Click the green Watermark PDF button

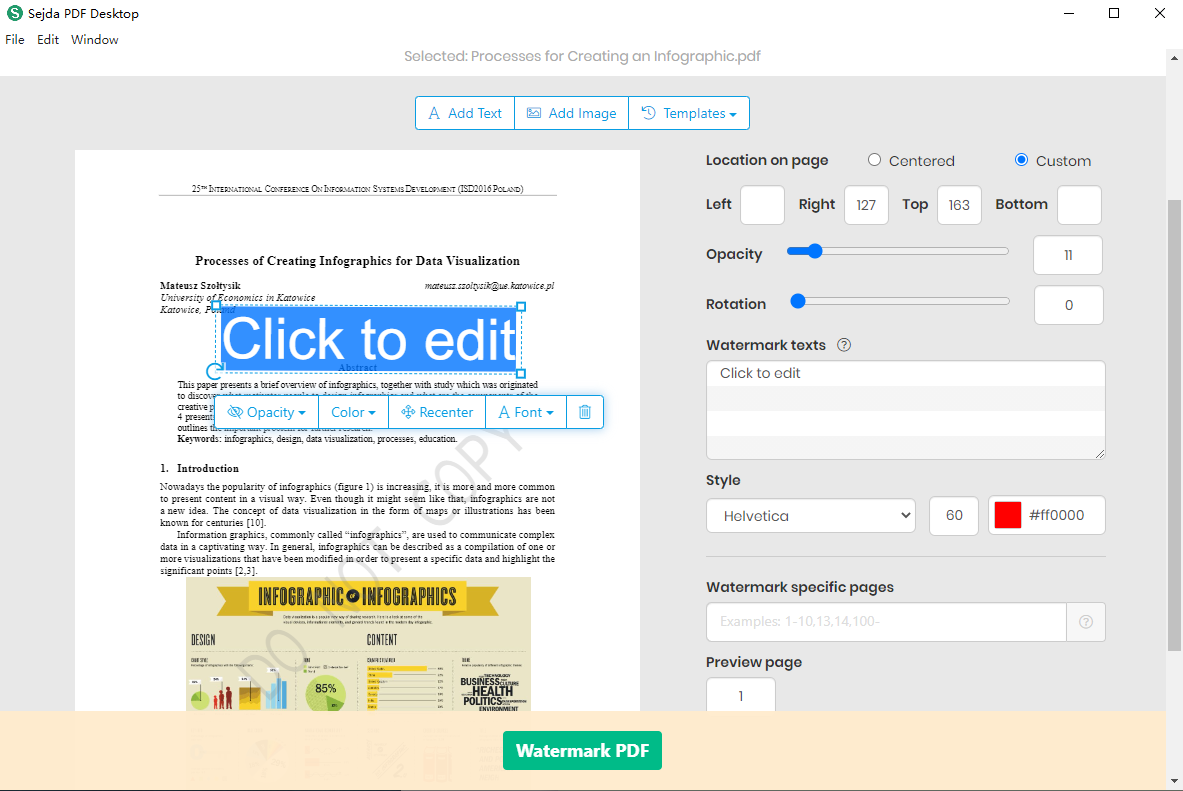[582, 750]
